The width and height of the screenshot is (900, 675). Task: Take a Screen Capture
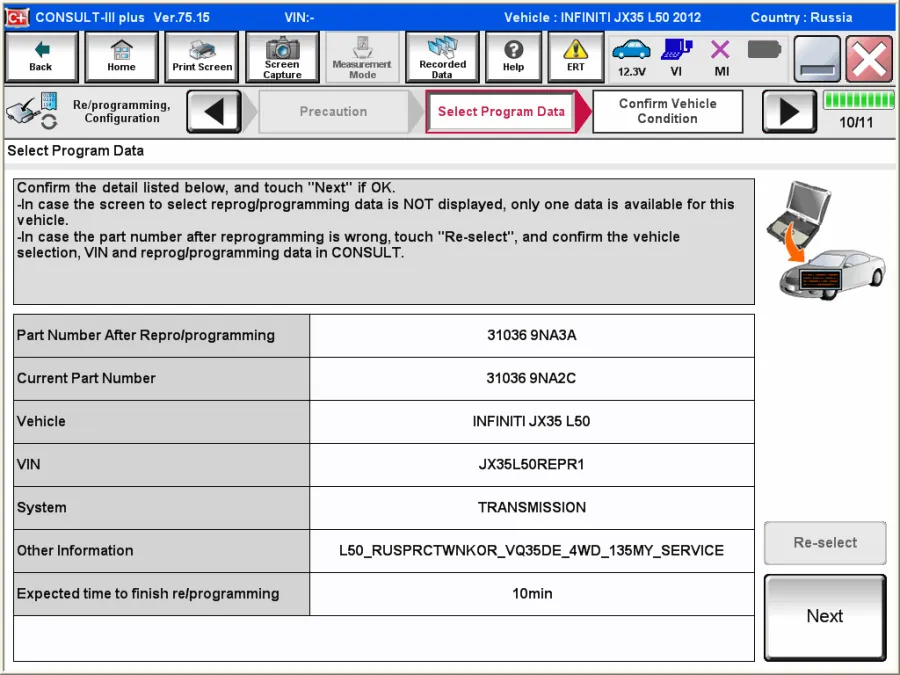pos(282,57)
